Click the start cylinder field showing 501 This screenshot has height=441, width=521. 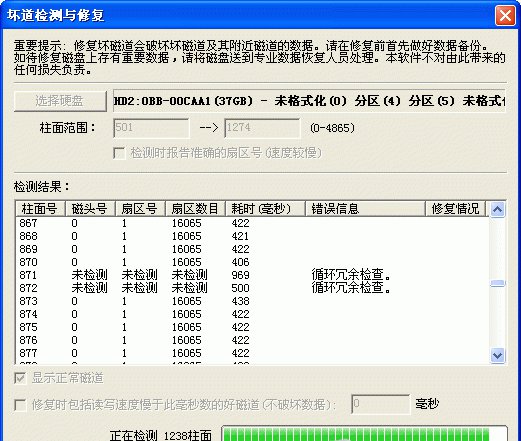[x=151, y=128]
